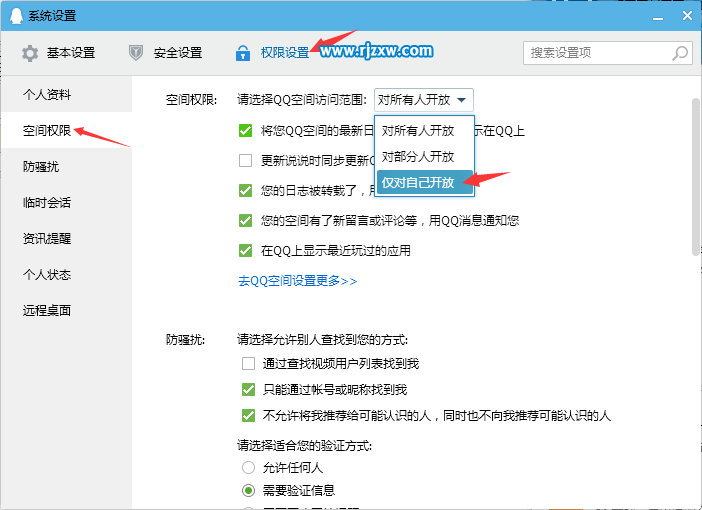Screen dimensions: 702x510
Task: Select the 权限设置 tab
Action: tap(272, 53)
